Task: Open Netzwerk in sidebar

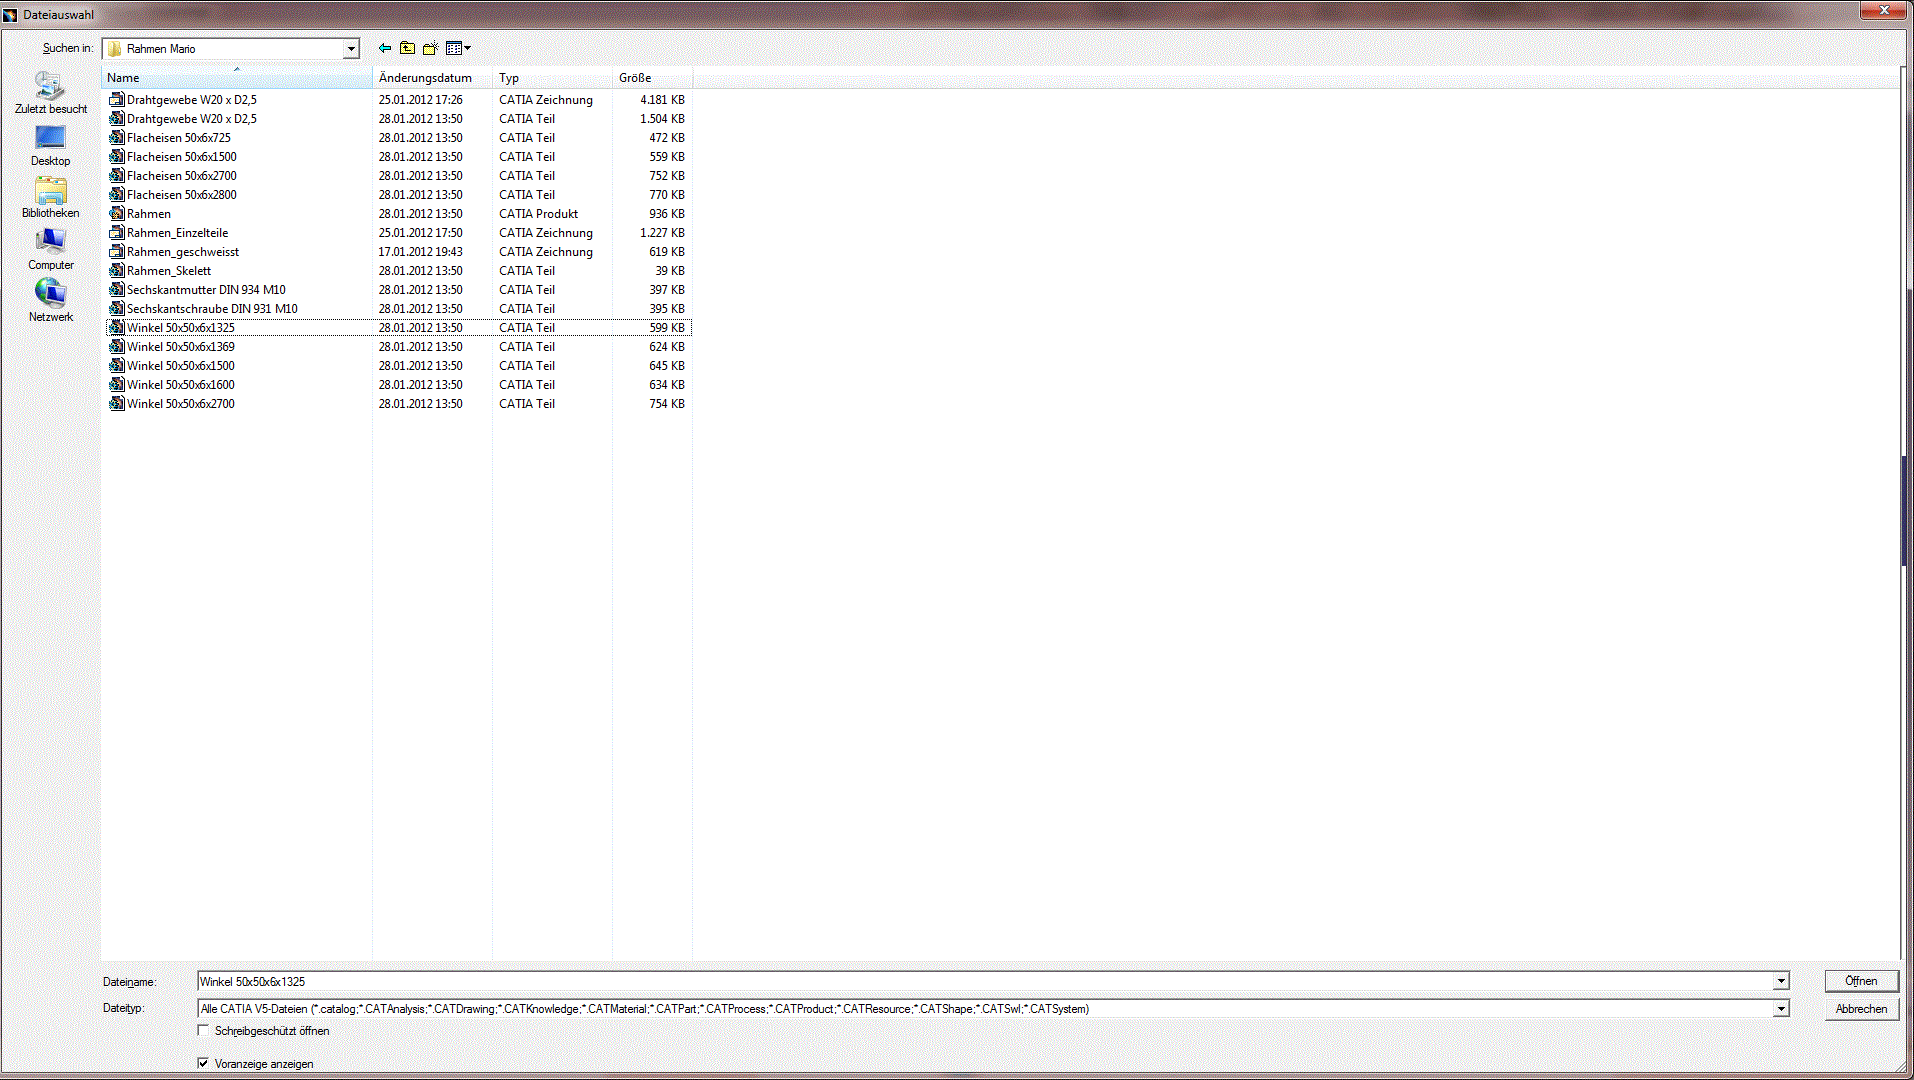Action: (50, 301)
